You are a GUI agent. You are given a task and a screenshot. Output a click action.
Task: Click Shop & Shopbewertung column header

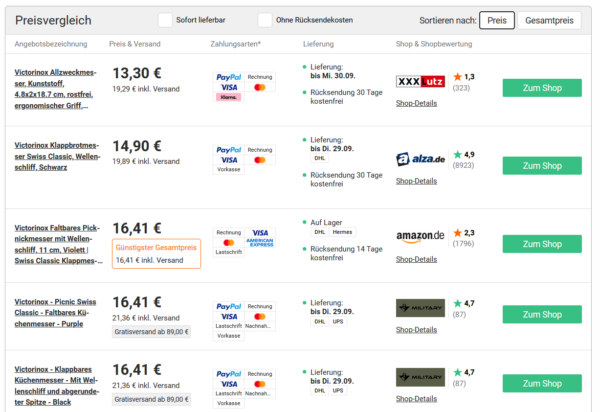[434, 44]
